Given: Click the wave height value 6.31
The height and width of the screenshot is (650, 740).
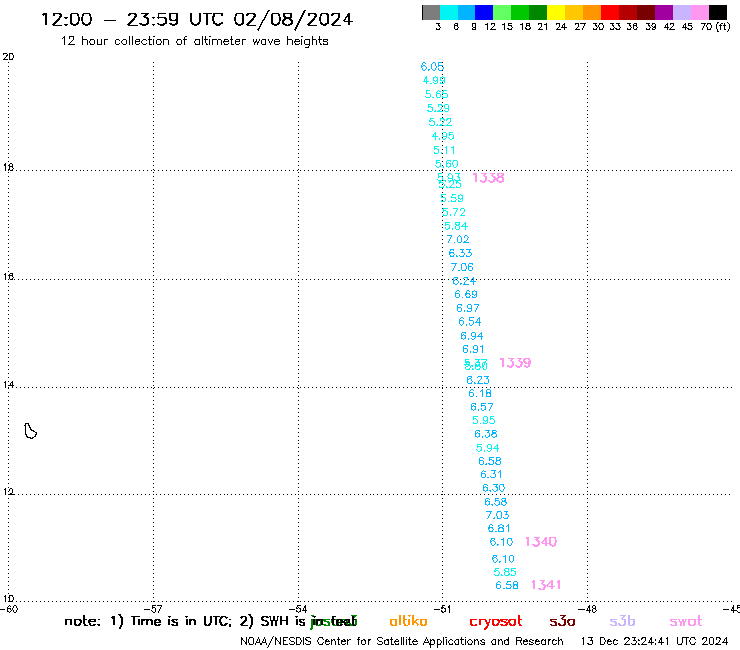Looking at the screenshot, I should click(x=491, y=474).
